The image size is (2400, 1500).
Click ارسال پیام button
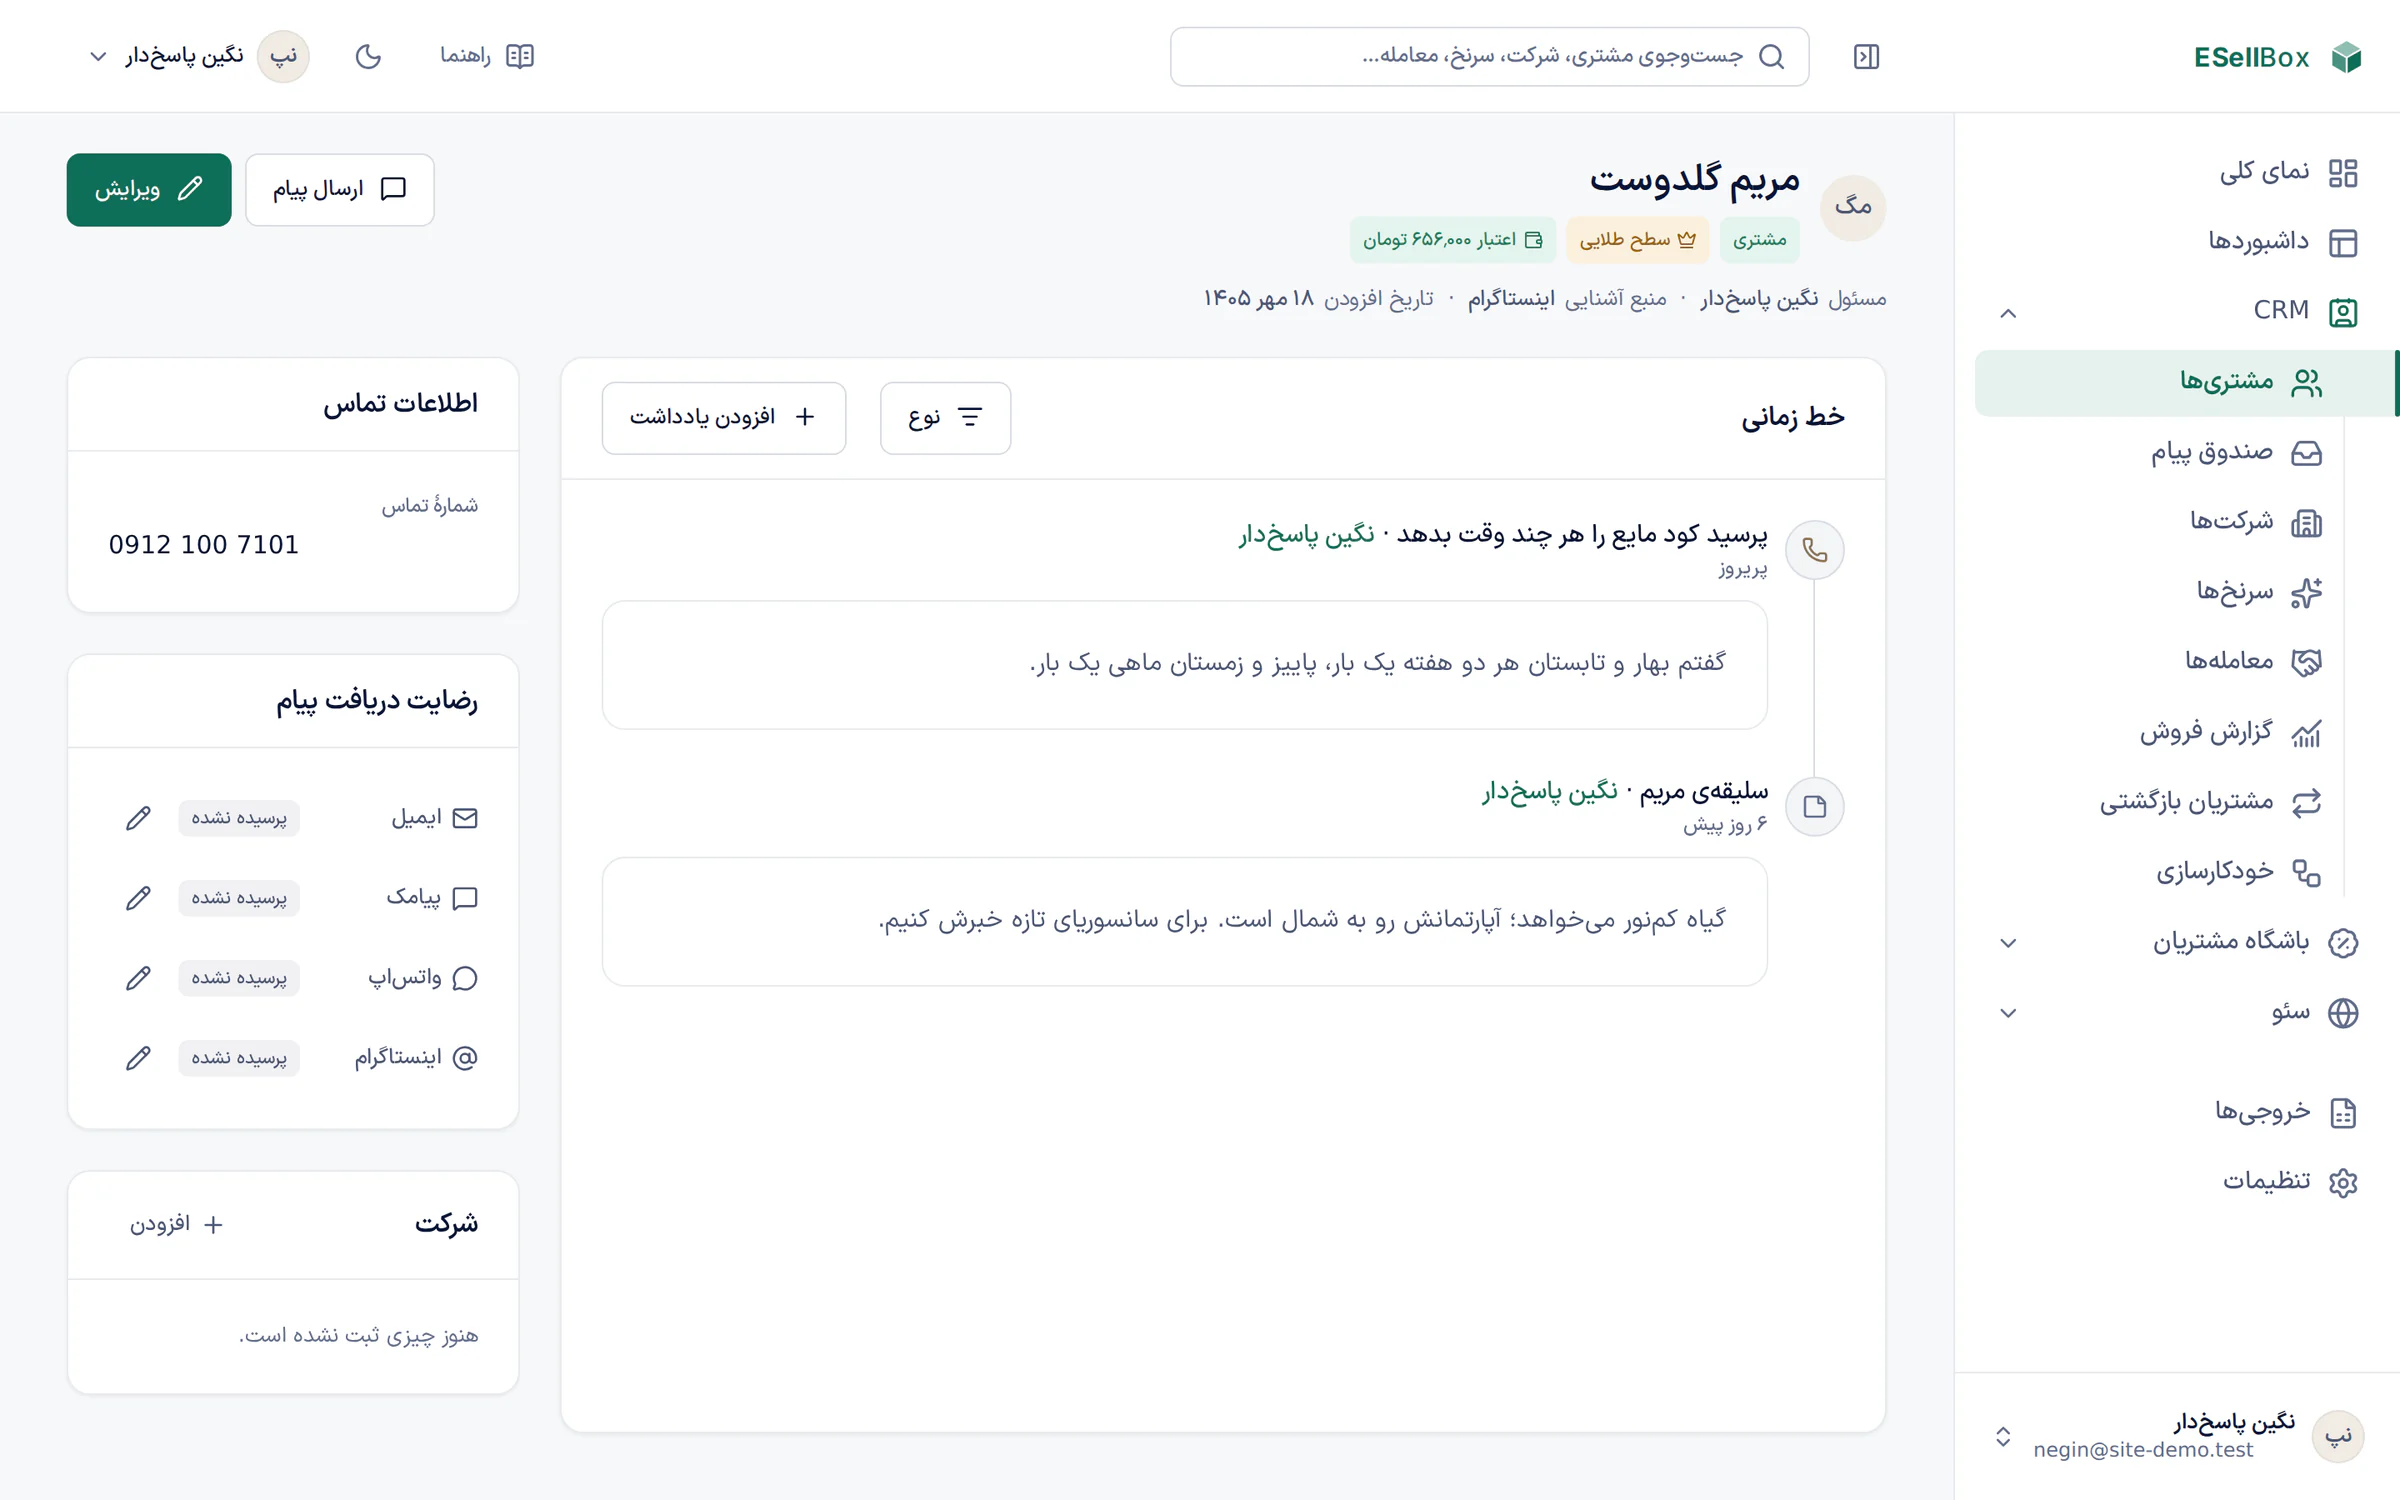coord(339,189)
